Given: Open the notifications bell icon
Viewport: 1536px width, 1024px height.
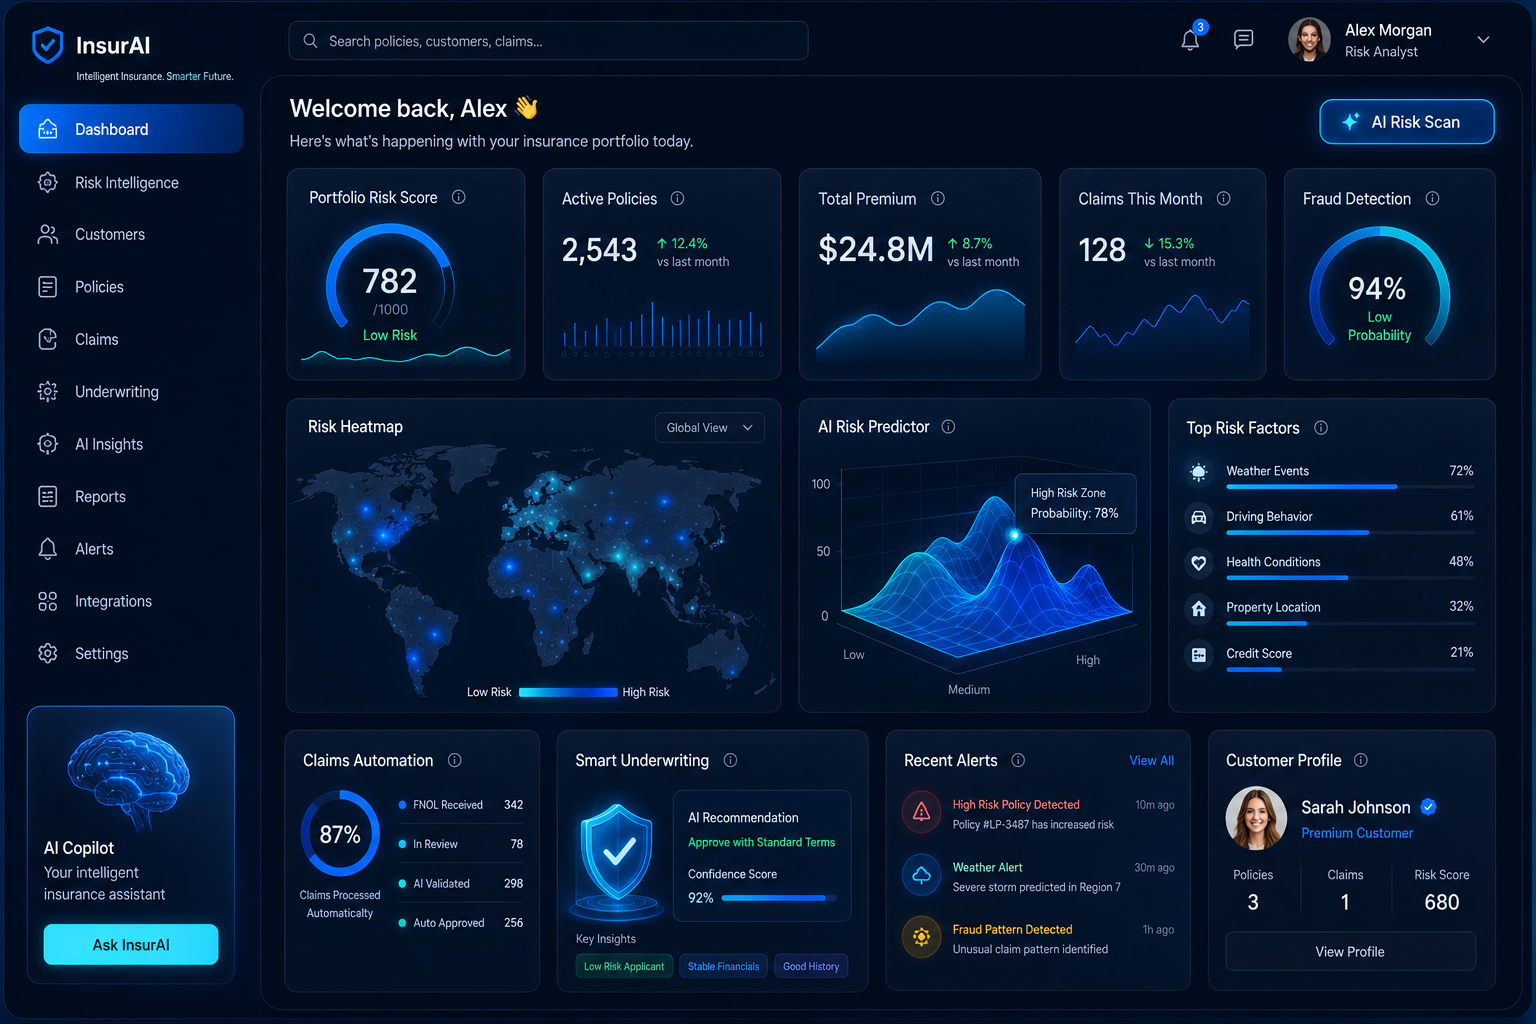Looking at the screenshot, I should click(1190, 40).
